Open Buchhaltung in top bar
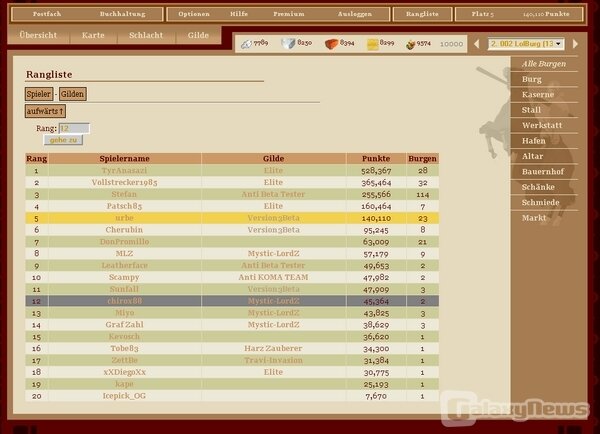Viewport: 600px width, 434px height. click(x=122, y=14)
